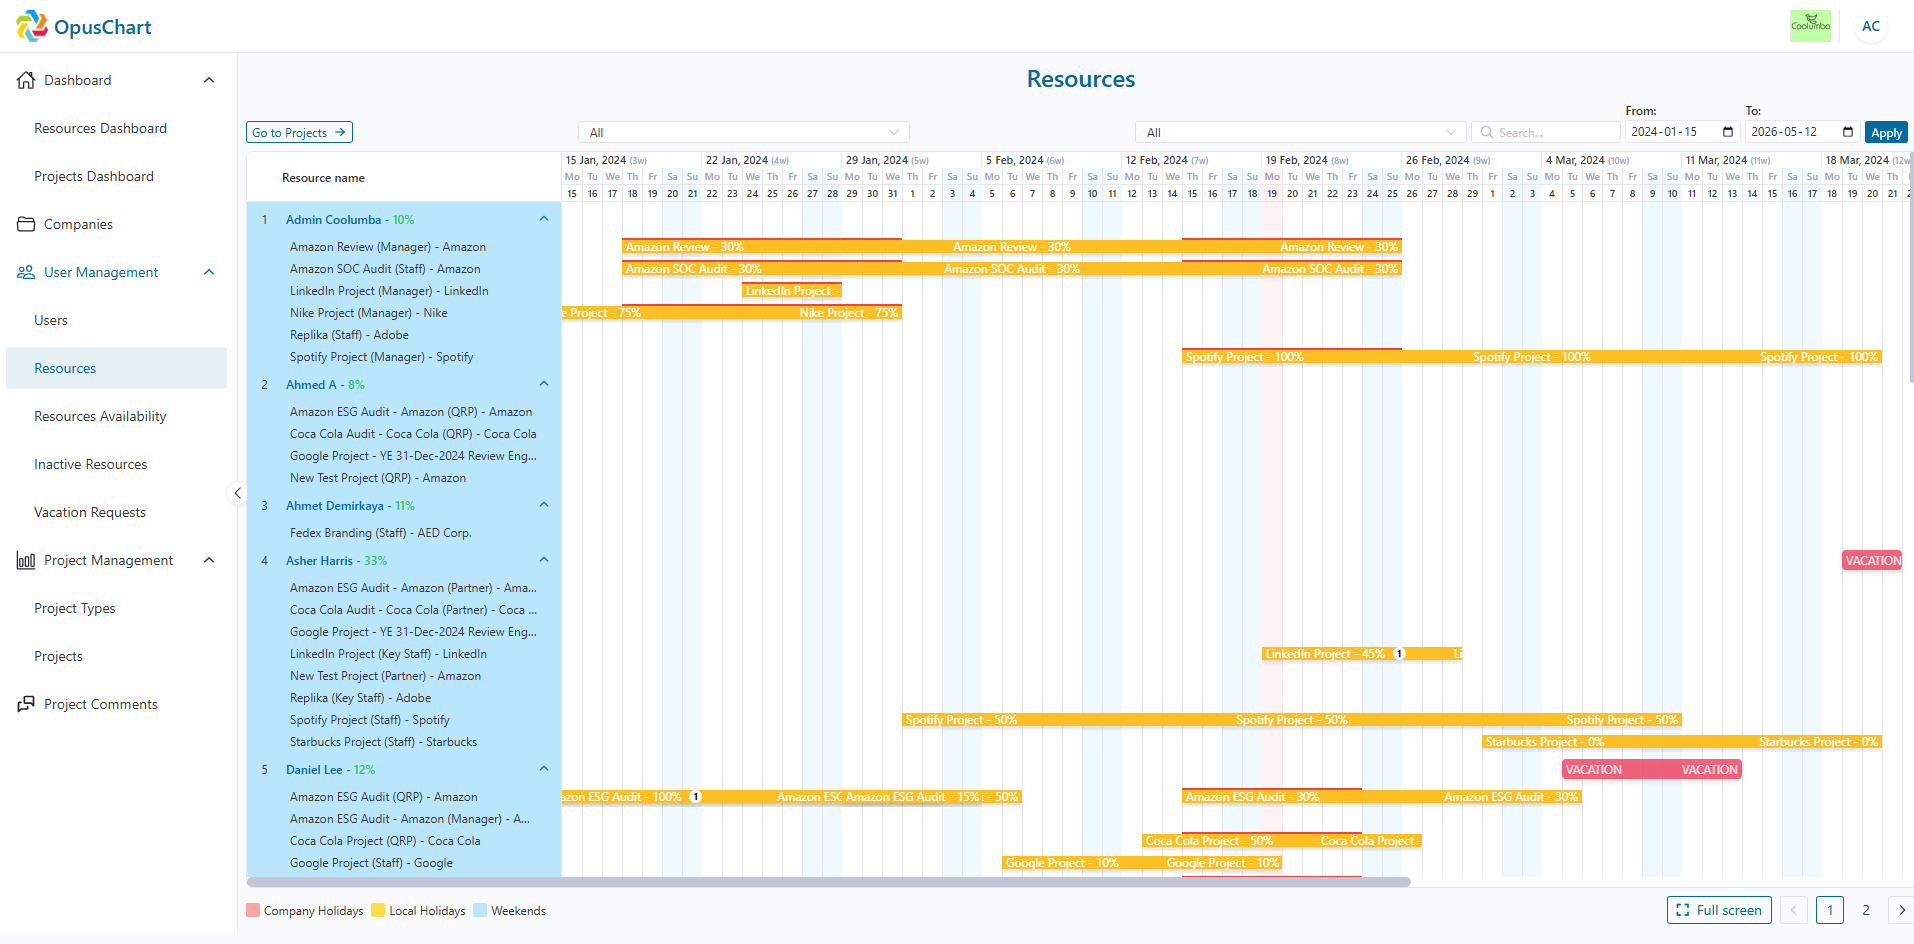Click the search magnifier icon
This screenshot has height=944, width=1914.
[x=1487, y=132]
